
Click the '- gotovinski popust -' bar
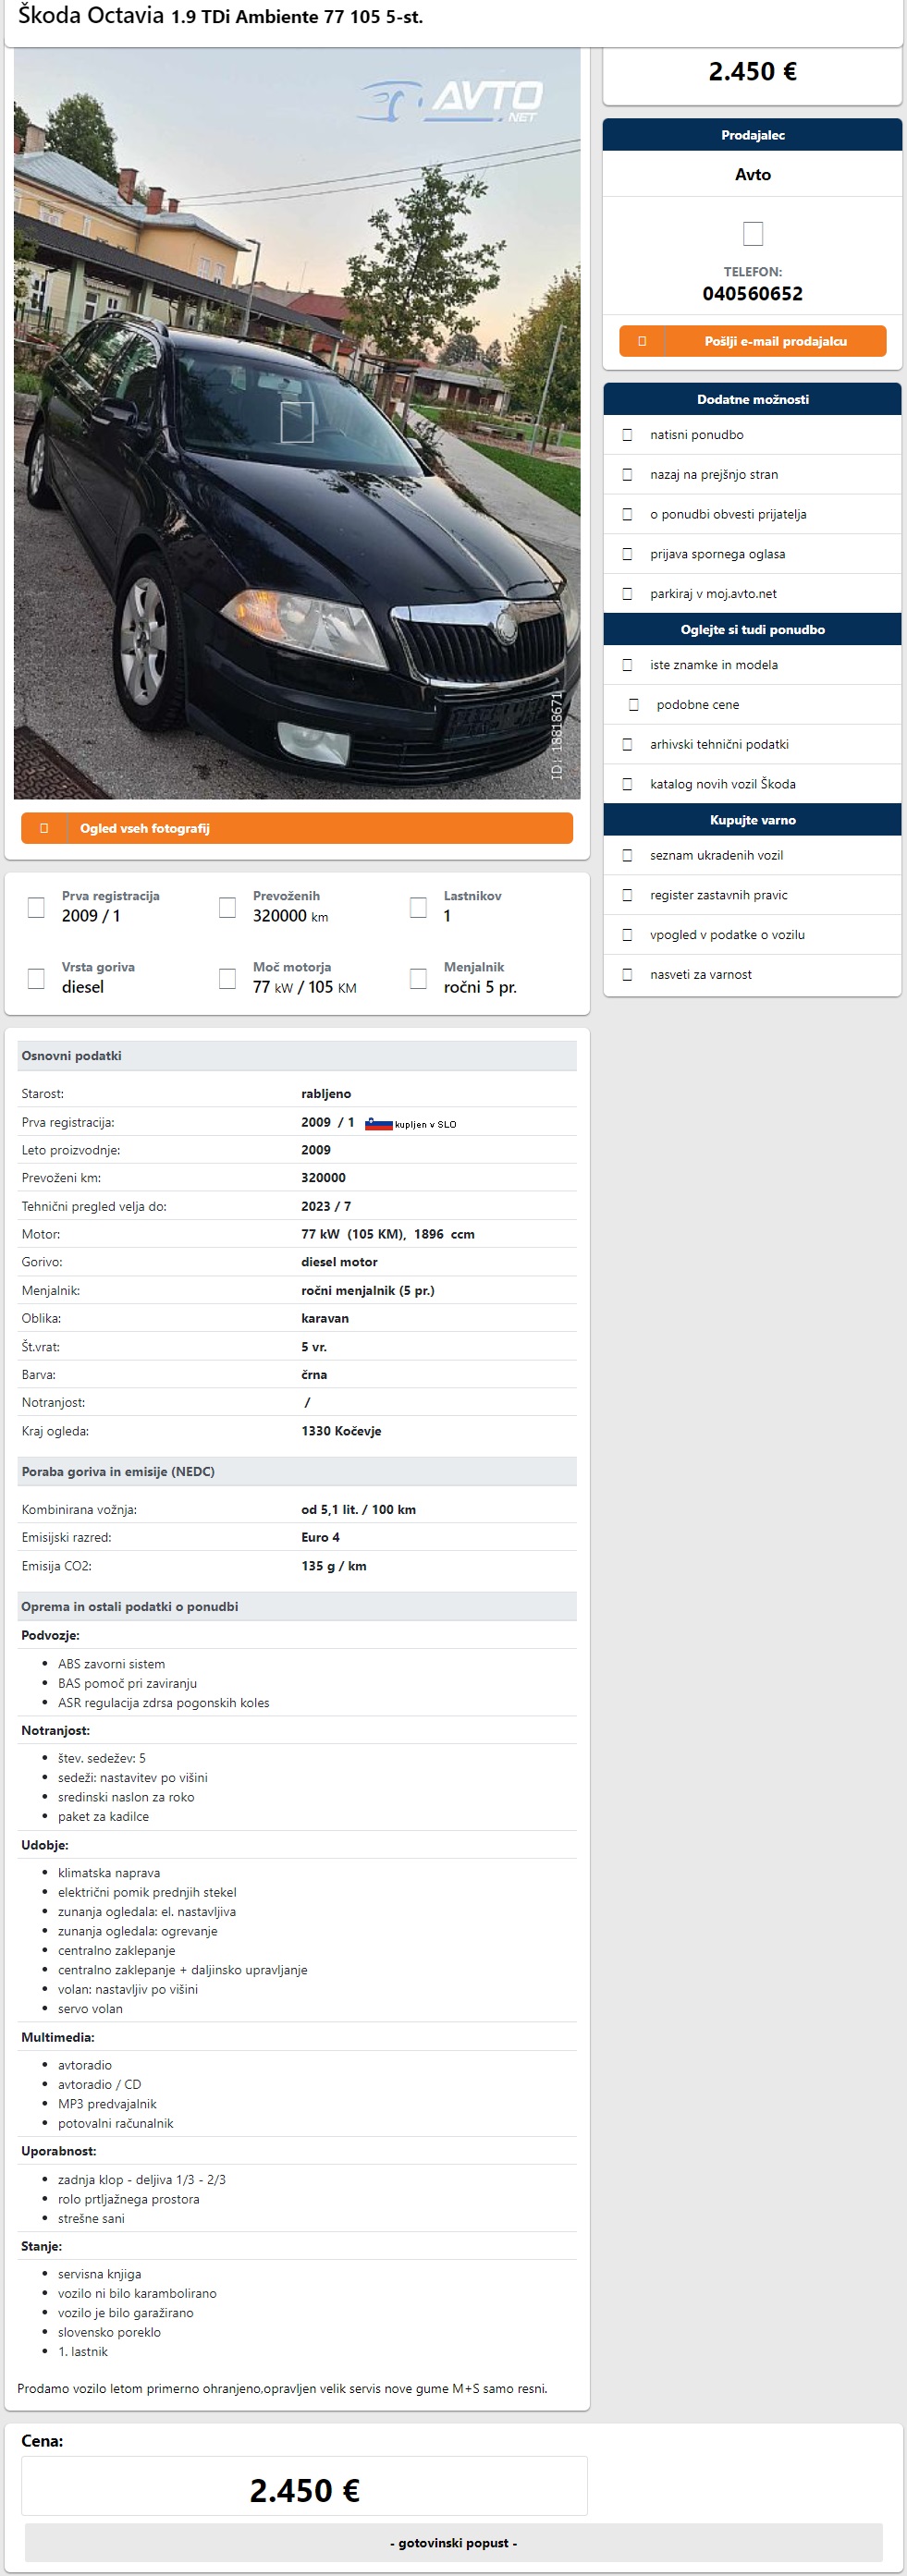453,2543
